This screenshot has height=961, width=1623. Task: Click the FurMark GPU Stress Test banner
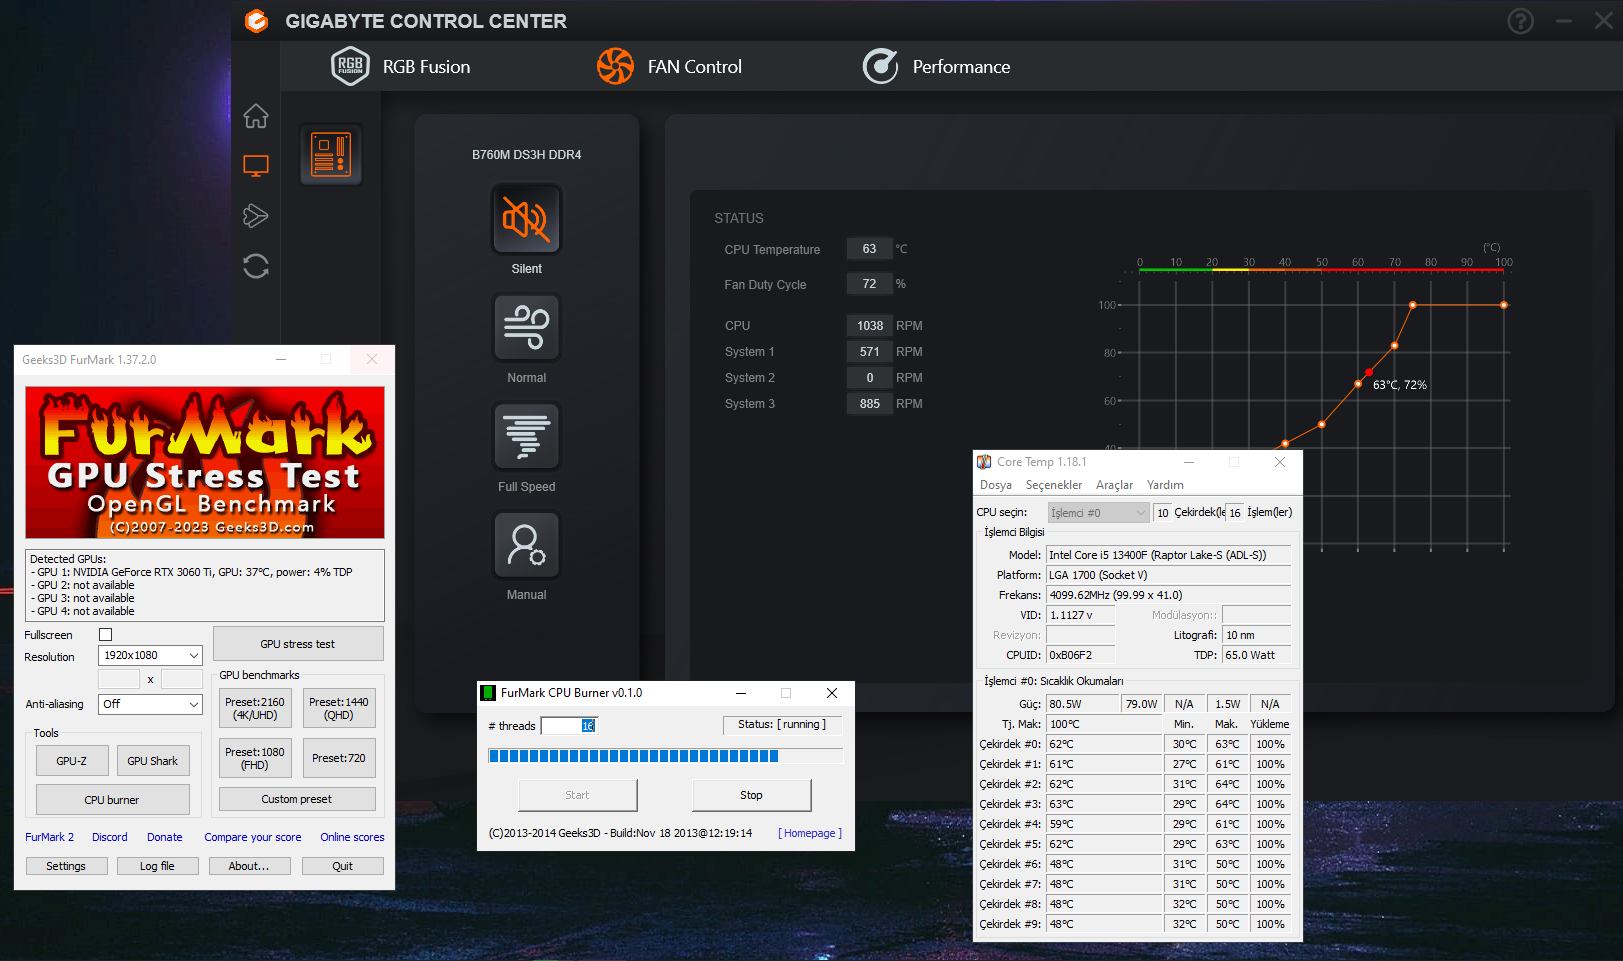[x=205, y=463]
